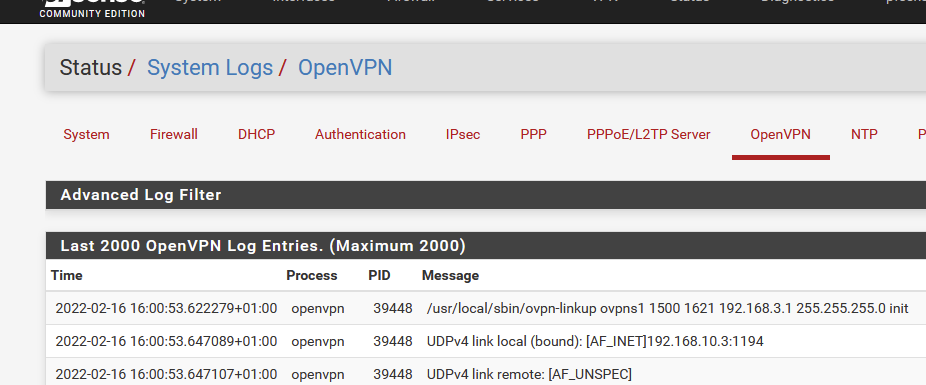Switch to the IPsec tab
The height and width of the screenshot is (385, 926).
point(463,135)
